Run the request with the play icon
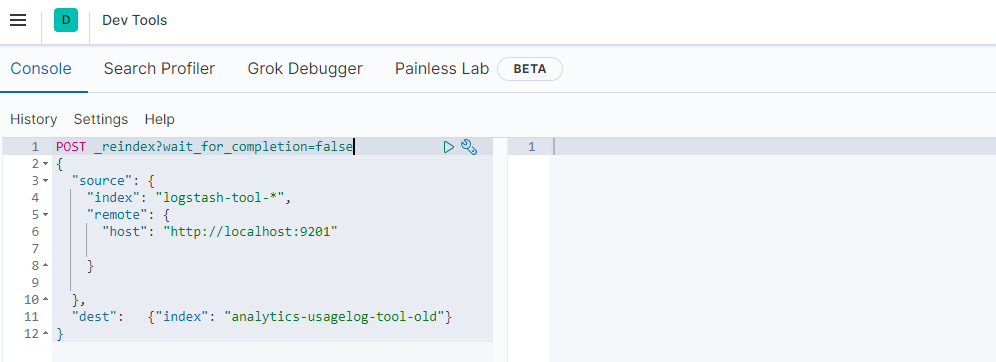 click(x=448, y=147)
